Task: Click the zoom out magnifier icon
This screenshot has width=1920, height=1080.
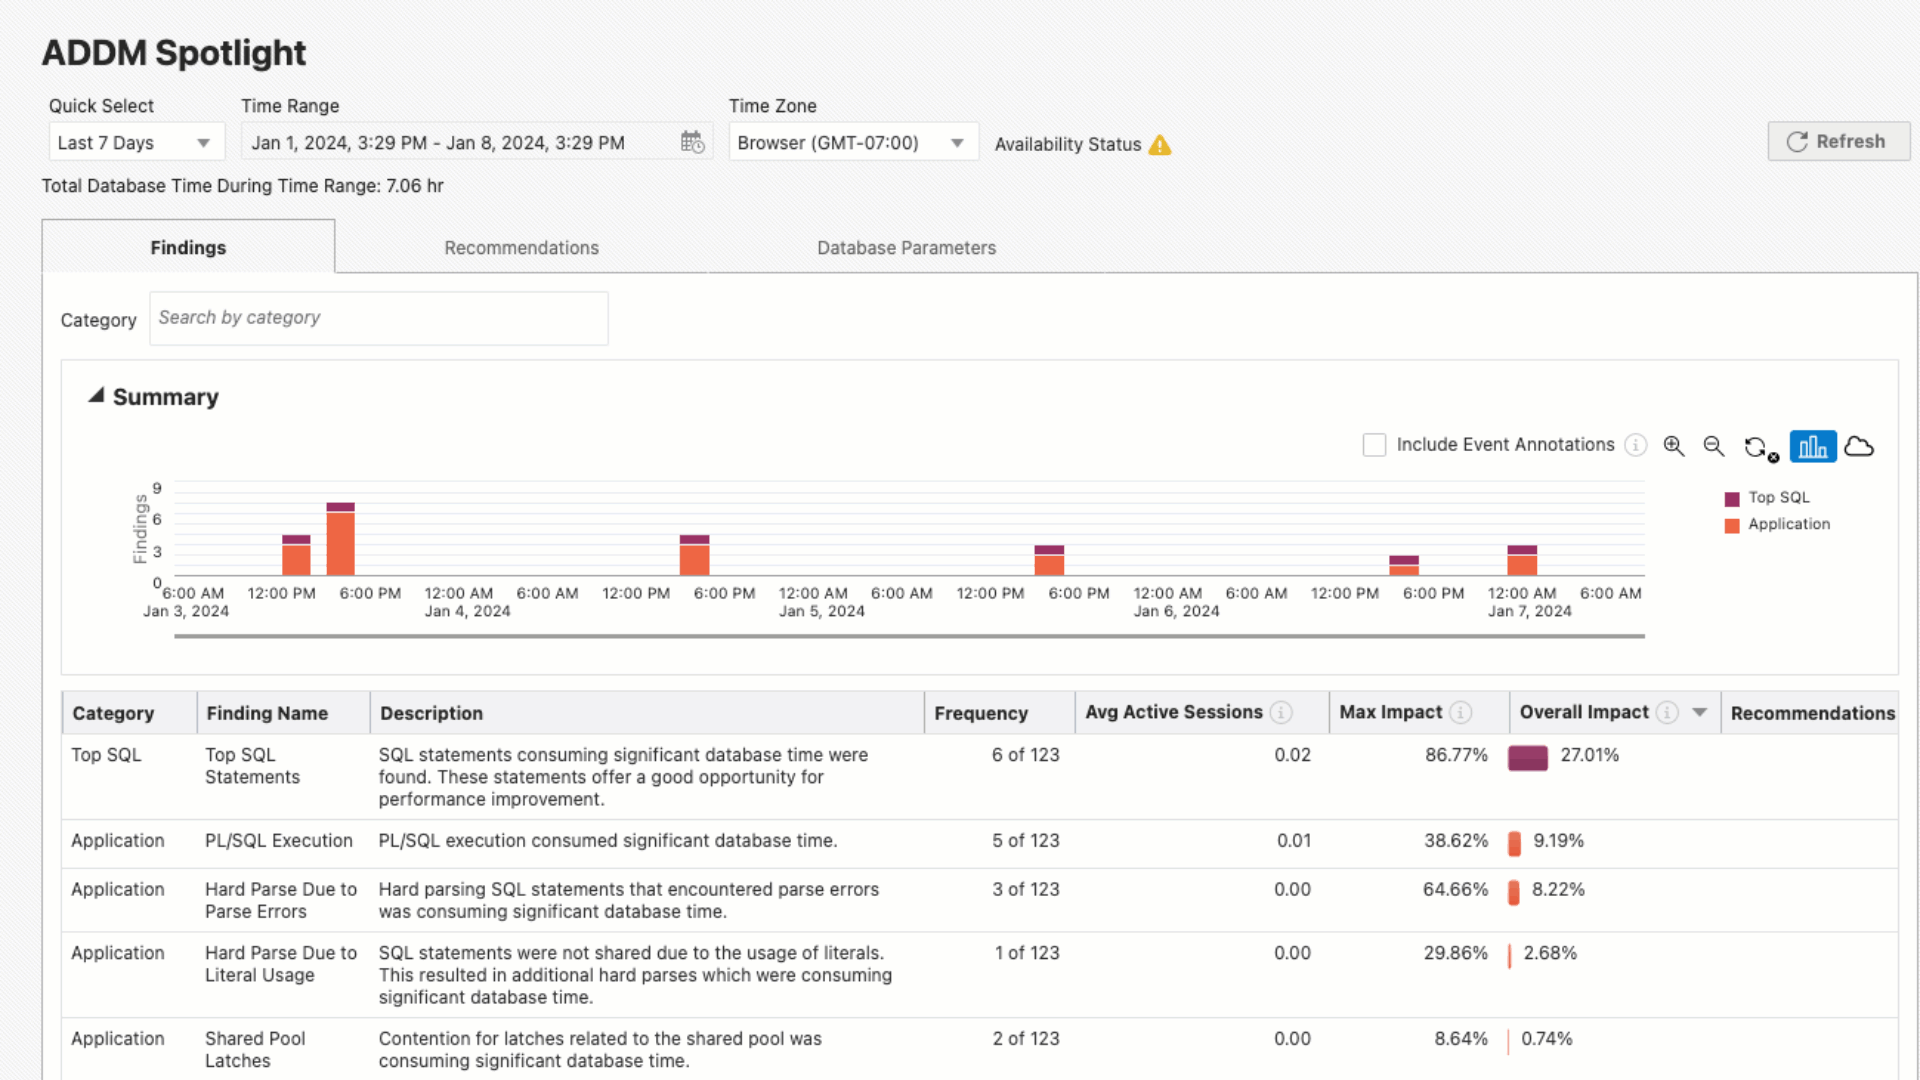Action: [1713, 446]
